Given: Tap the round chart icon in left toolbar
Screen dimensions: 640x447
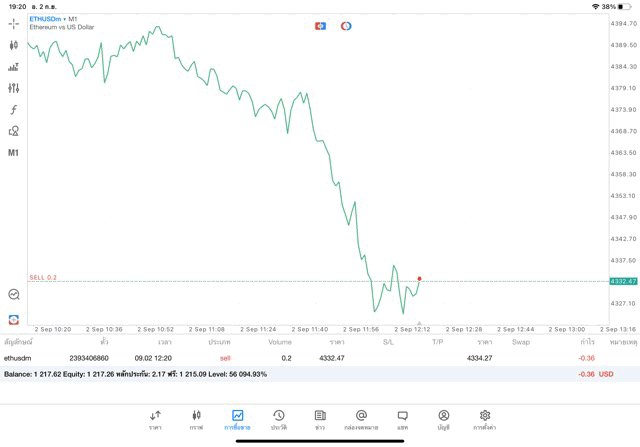Looking at the screenshot, I should coord(14,294).
